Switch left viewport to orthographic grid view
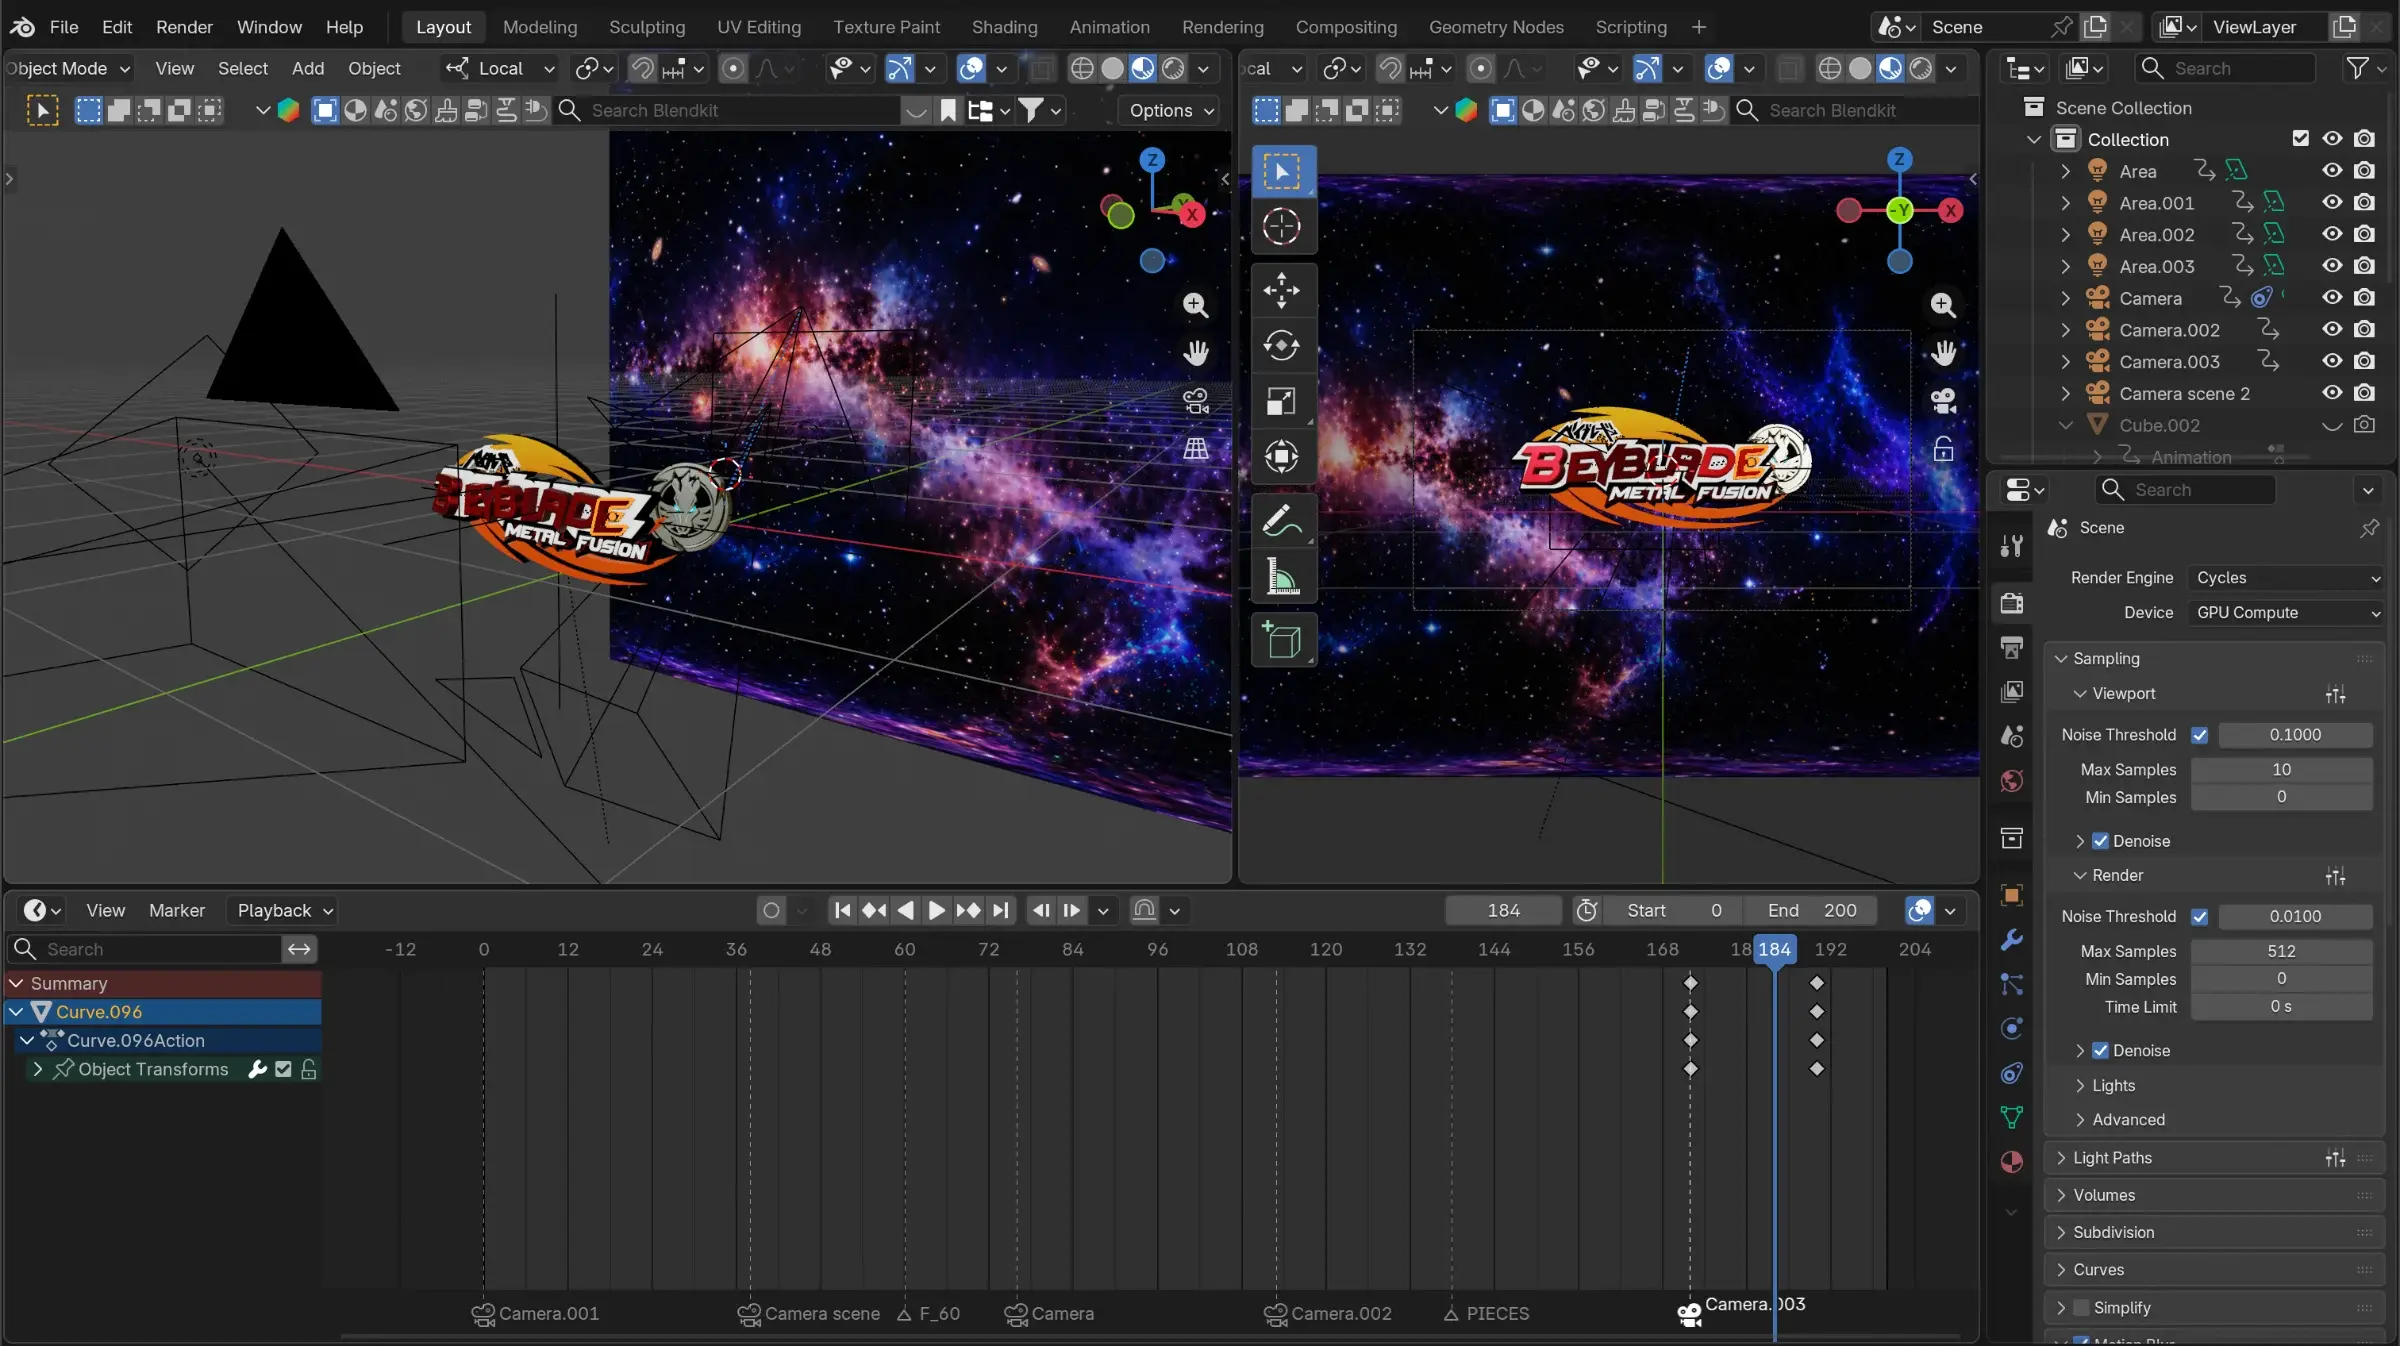 click(x=1196, y=449)
